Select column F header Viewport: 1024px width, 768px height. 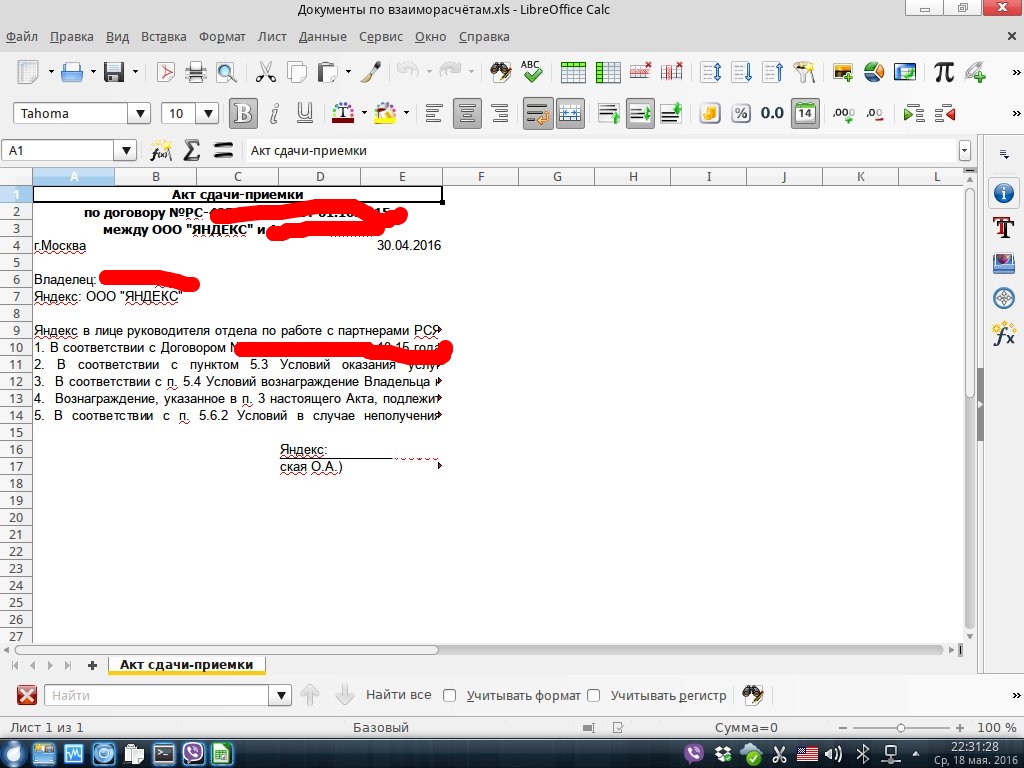pyautogui.click(x=481, y=176)
